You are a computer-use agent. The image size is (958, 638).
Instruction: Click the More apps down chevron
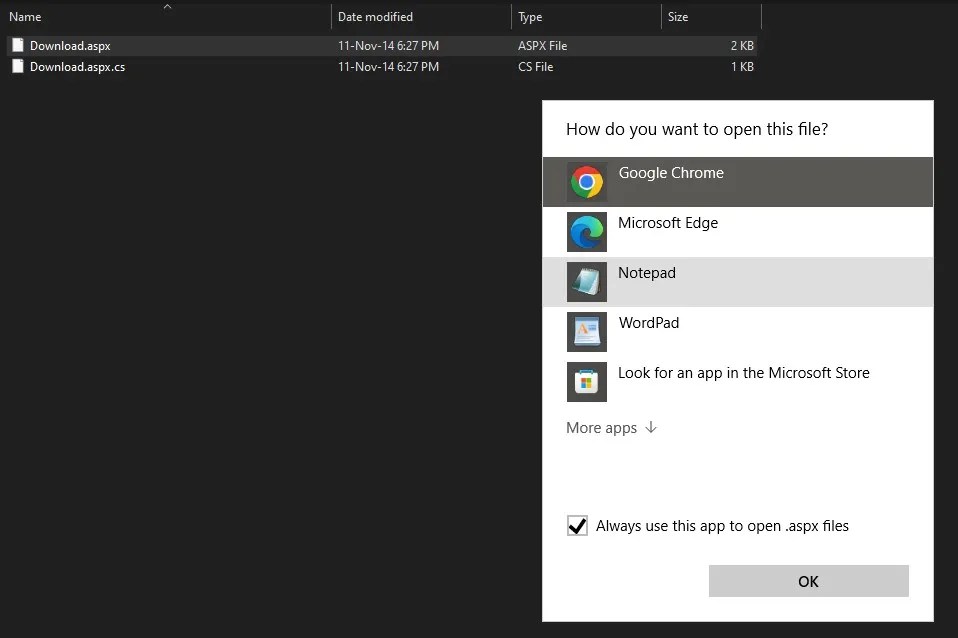(x=650, y=427)
